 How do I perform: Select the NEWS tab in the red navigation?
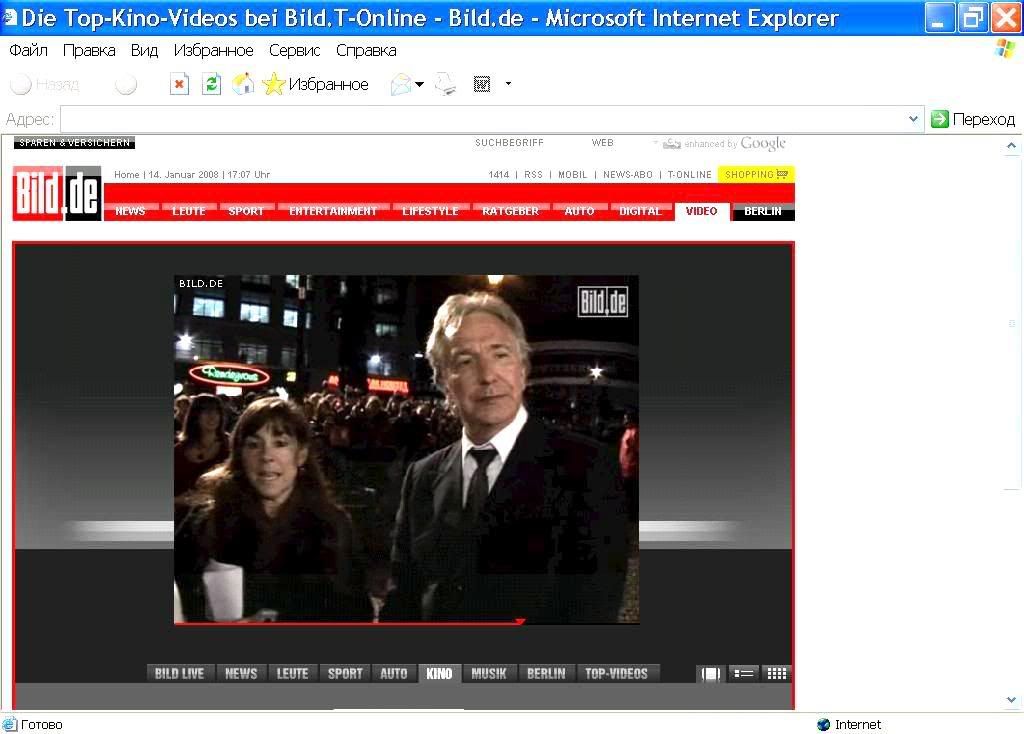coord(130,211)
